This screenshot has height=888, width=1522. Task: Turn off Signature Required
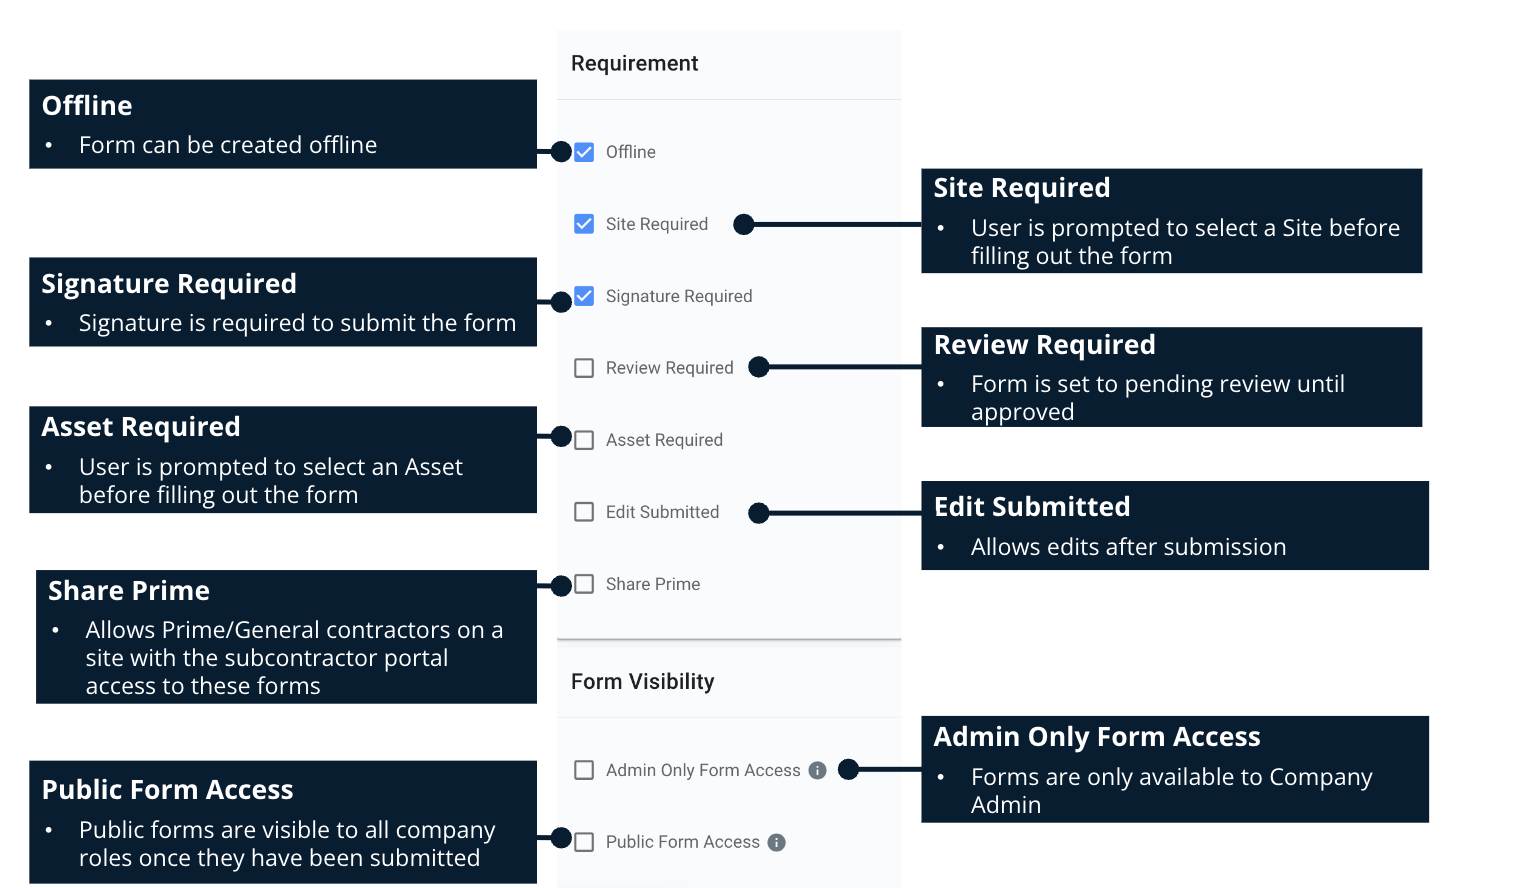(584, 296)
